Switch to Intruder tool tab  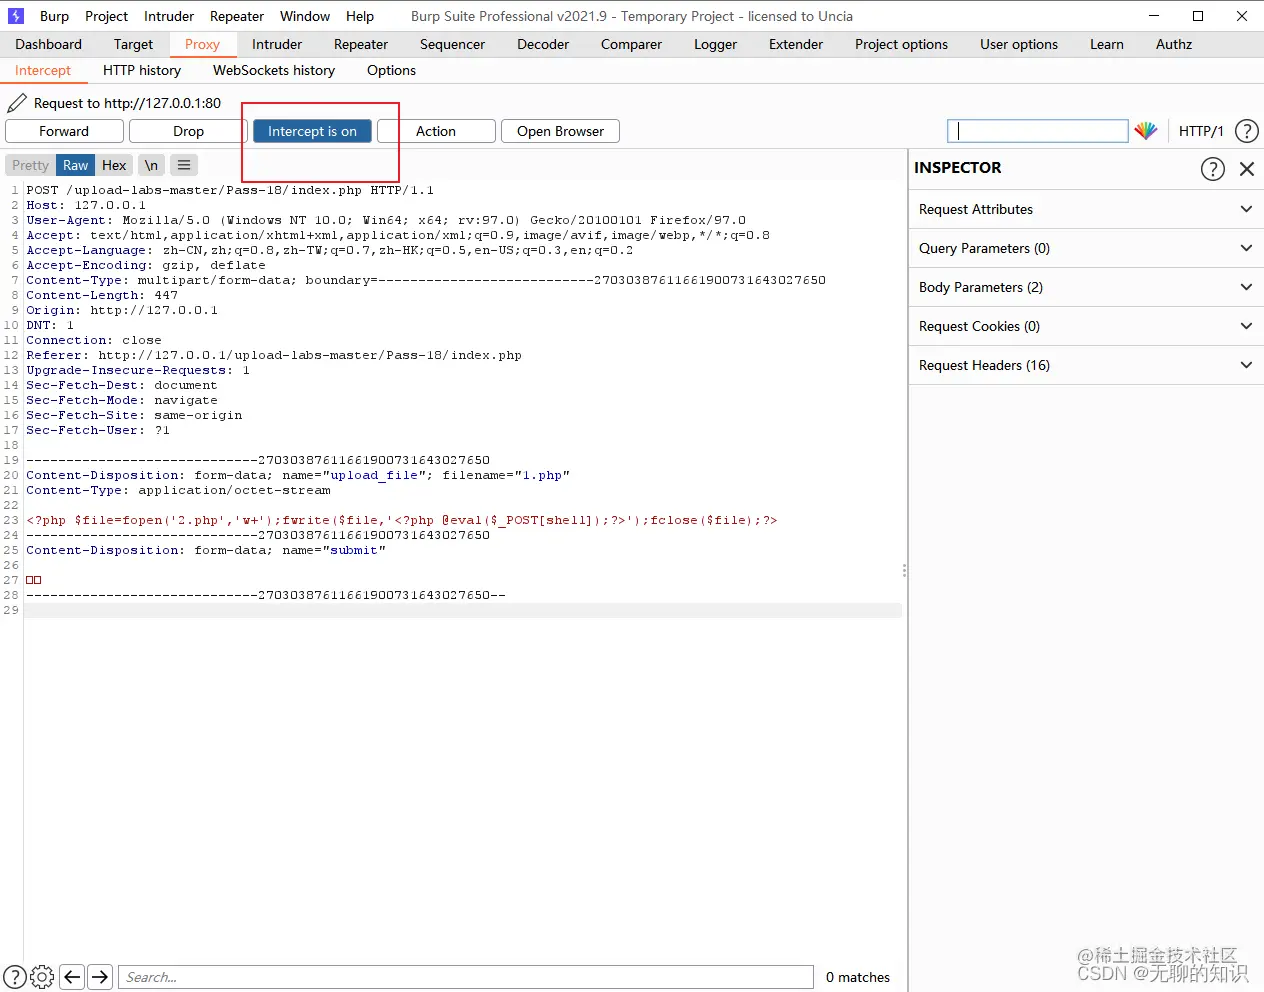(x=277, y=44)
